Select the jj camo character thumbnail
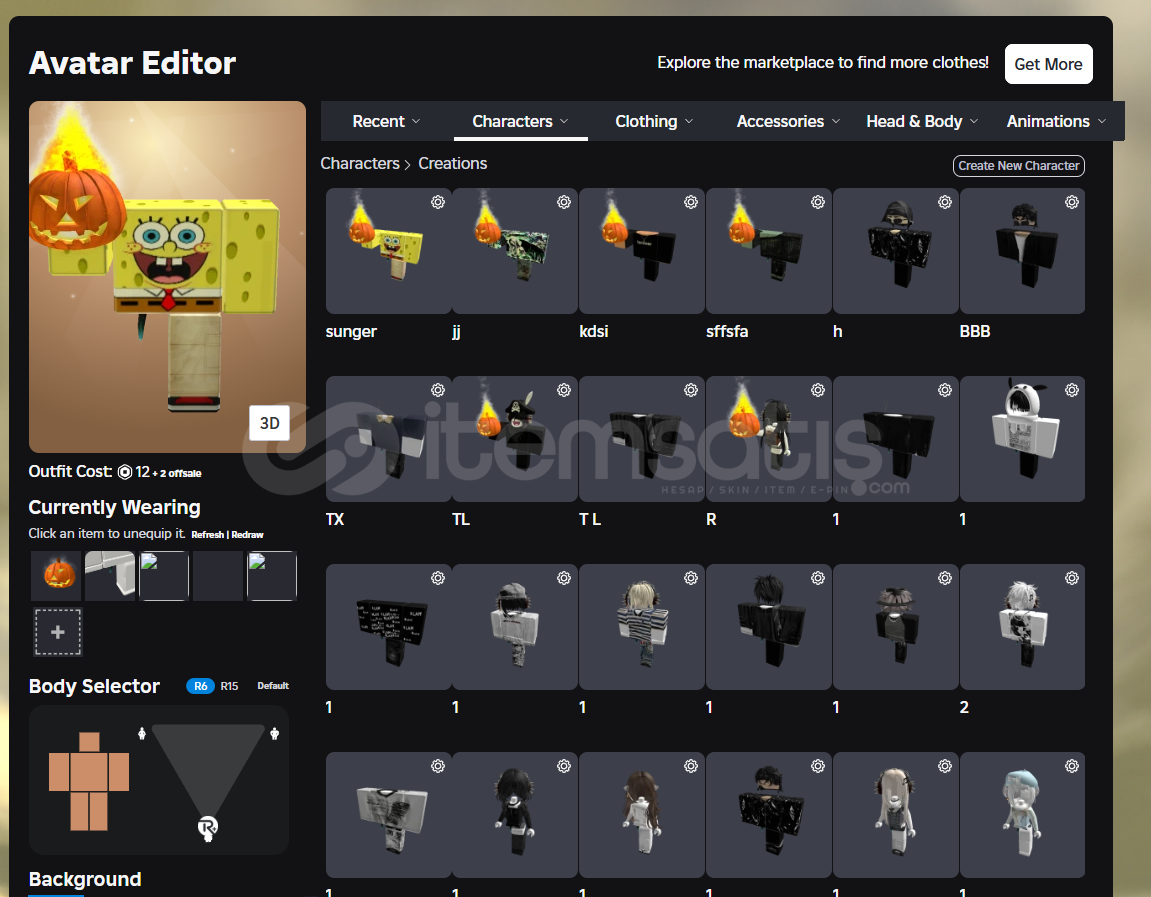 515,251
